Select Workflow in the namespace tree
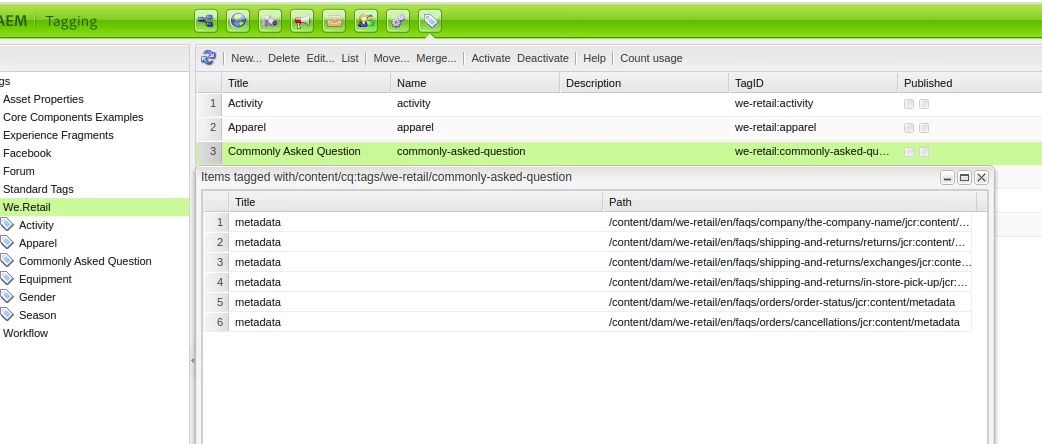This screenshot has width=1042, height=444. pos(25,333)
